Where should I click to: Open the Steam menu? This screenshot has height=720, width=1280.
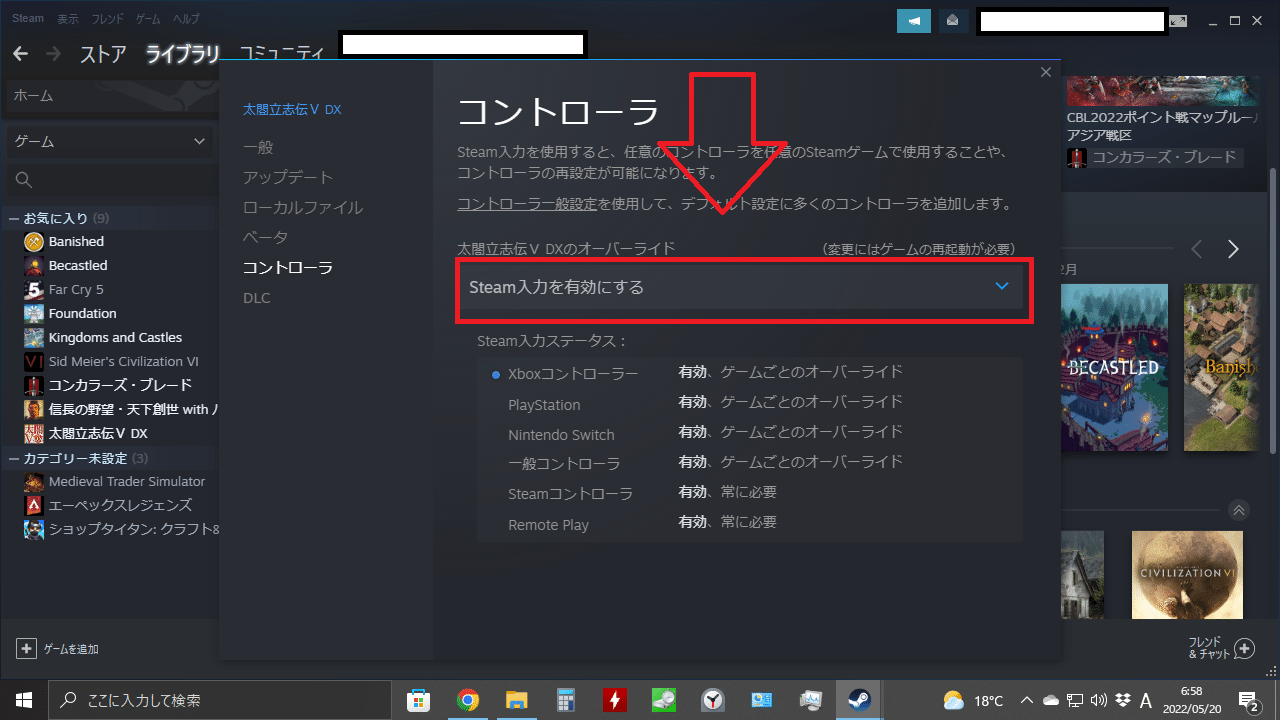click(x=28, y=19)
